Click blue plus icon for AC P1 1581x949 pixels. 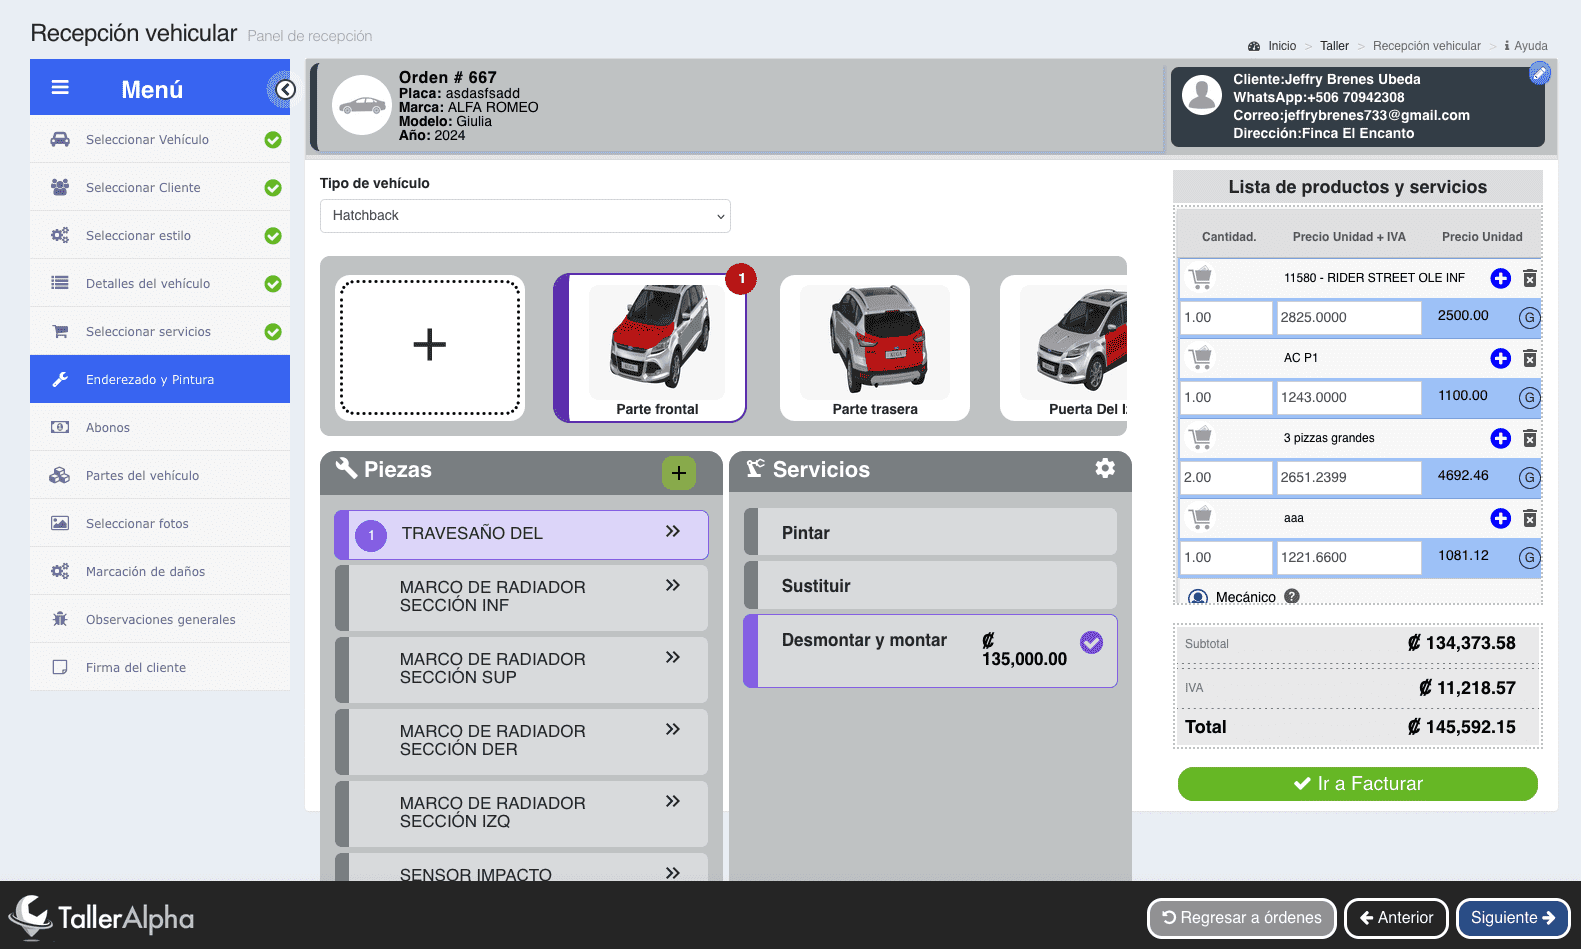1500,358
